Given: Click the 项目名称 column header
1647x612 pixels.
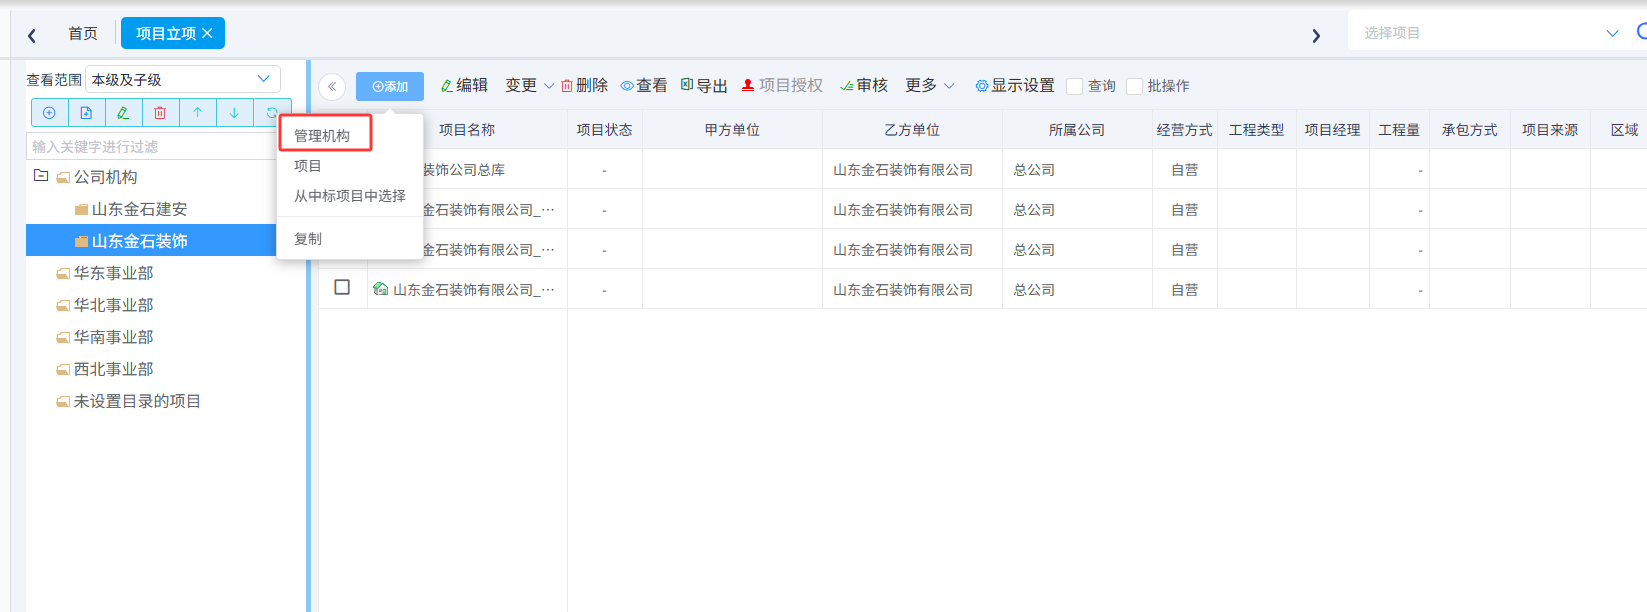Looking at the screenshot, I should click(467, 130).
